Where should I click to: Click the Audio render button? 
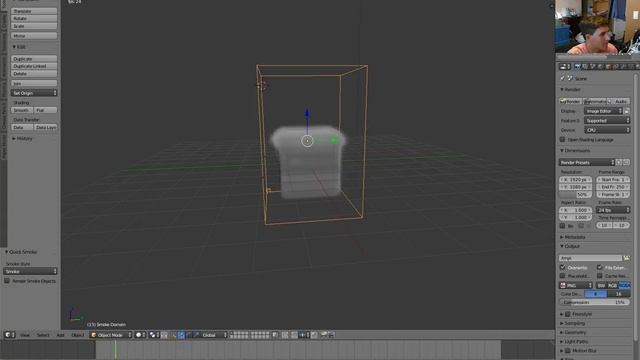(619, 101)
